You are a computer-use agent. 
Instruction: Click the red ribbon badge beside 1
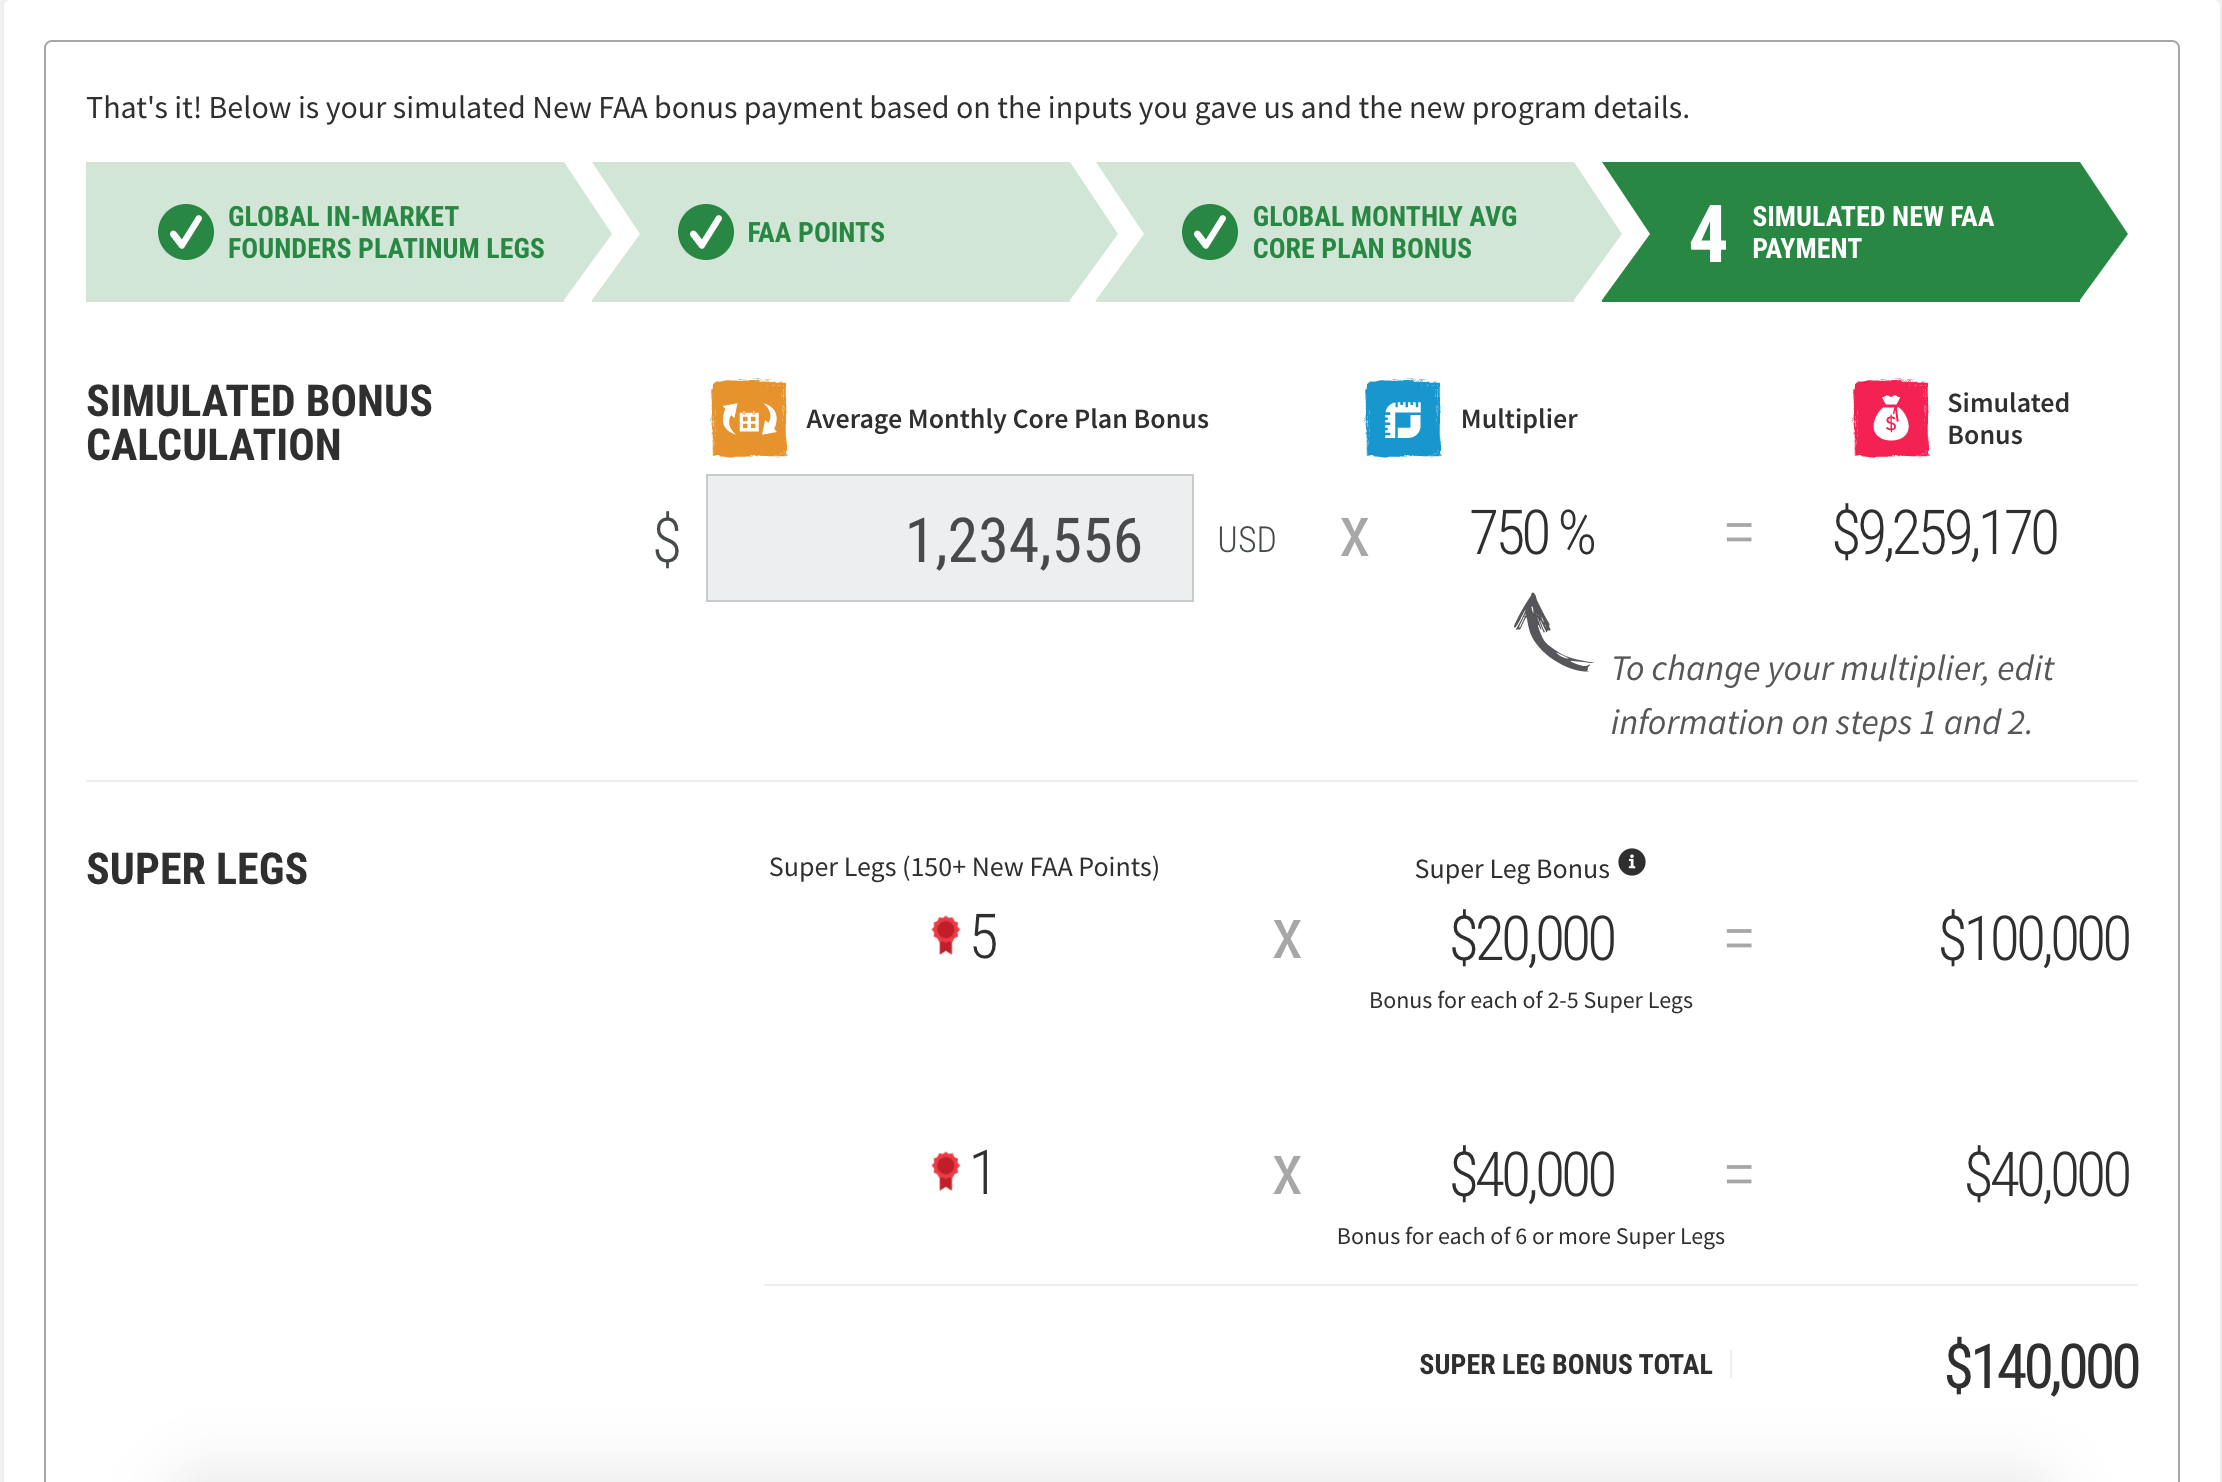(x=945, y=1171)
